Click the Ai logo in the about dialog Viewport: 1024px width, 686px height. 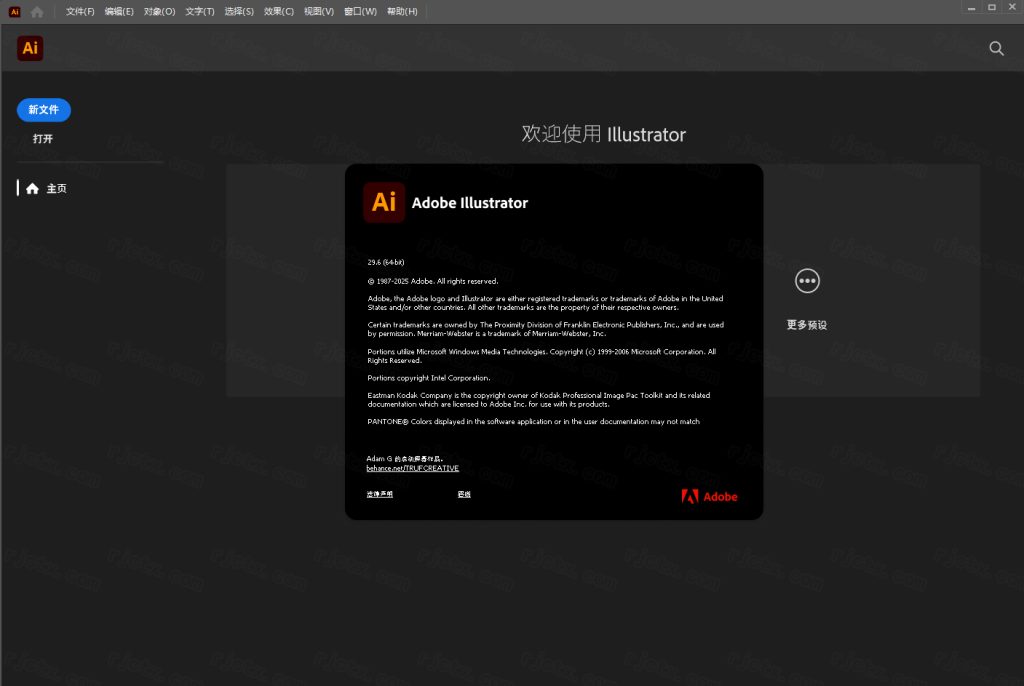pyautogui.click(x=384, y=202)
